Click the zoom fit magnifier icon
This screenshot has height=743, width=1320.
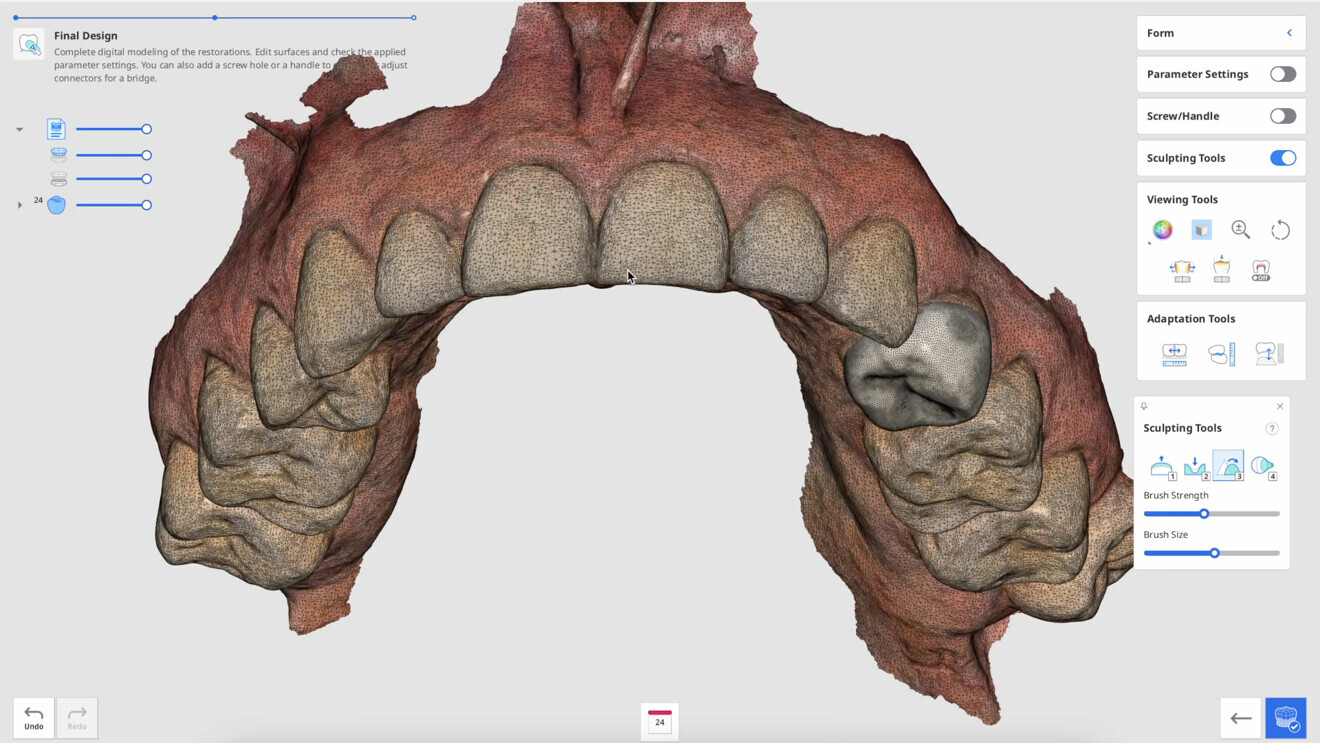[x=1241, y=230]
